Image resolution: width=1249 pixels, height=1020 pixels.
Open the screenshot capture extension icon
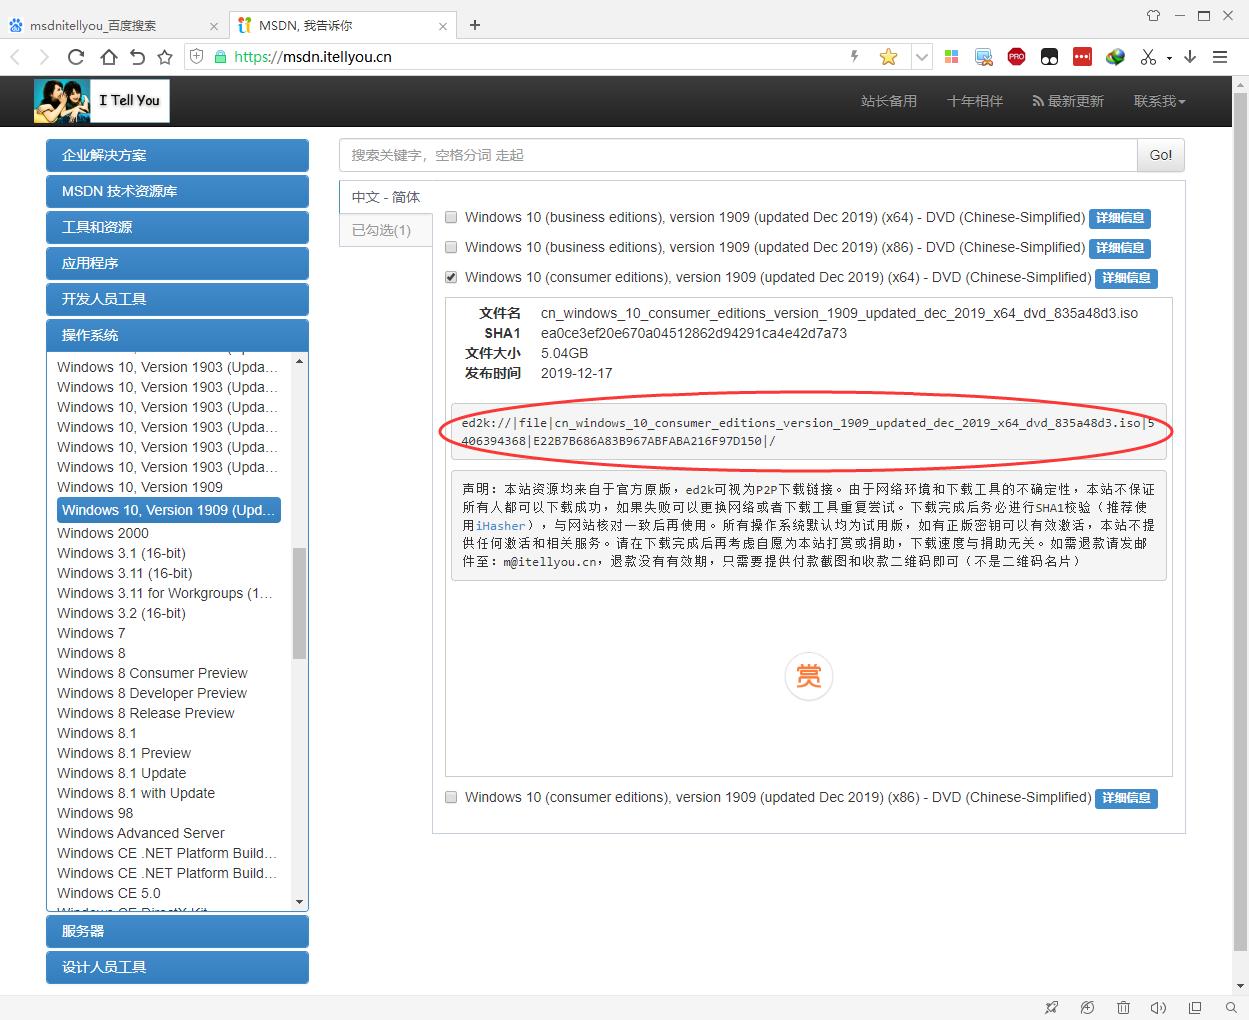point(983,56)
